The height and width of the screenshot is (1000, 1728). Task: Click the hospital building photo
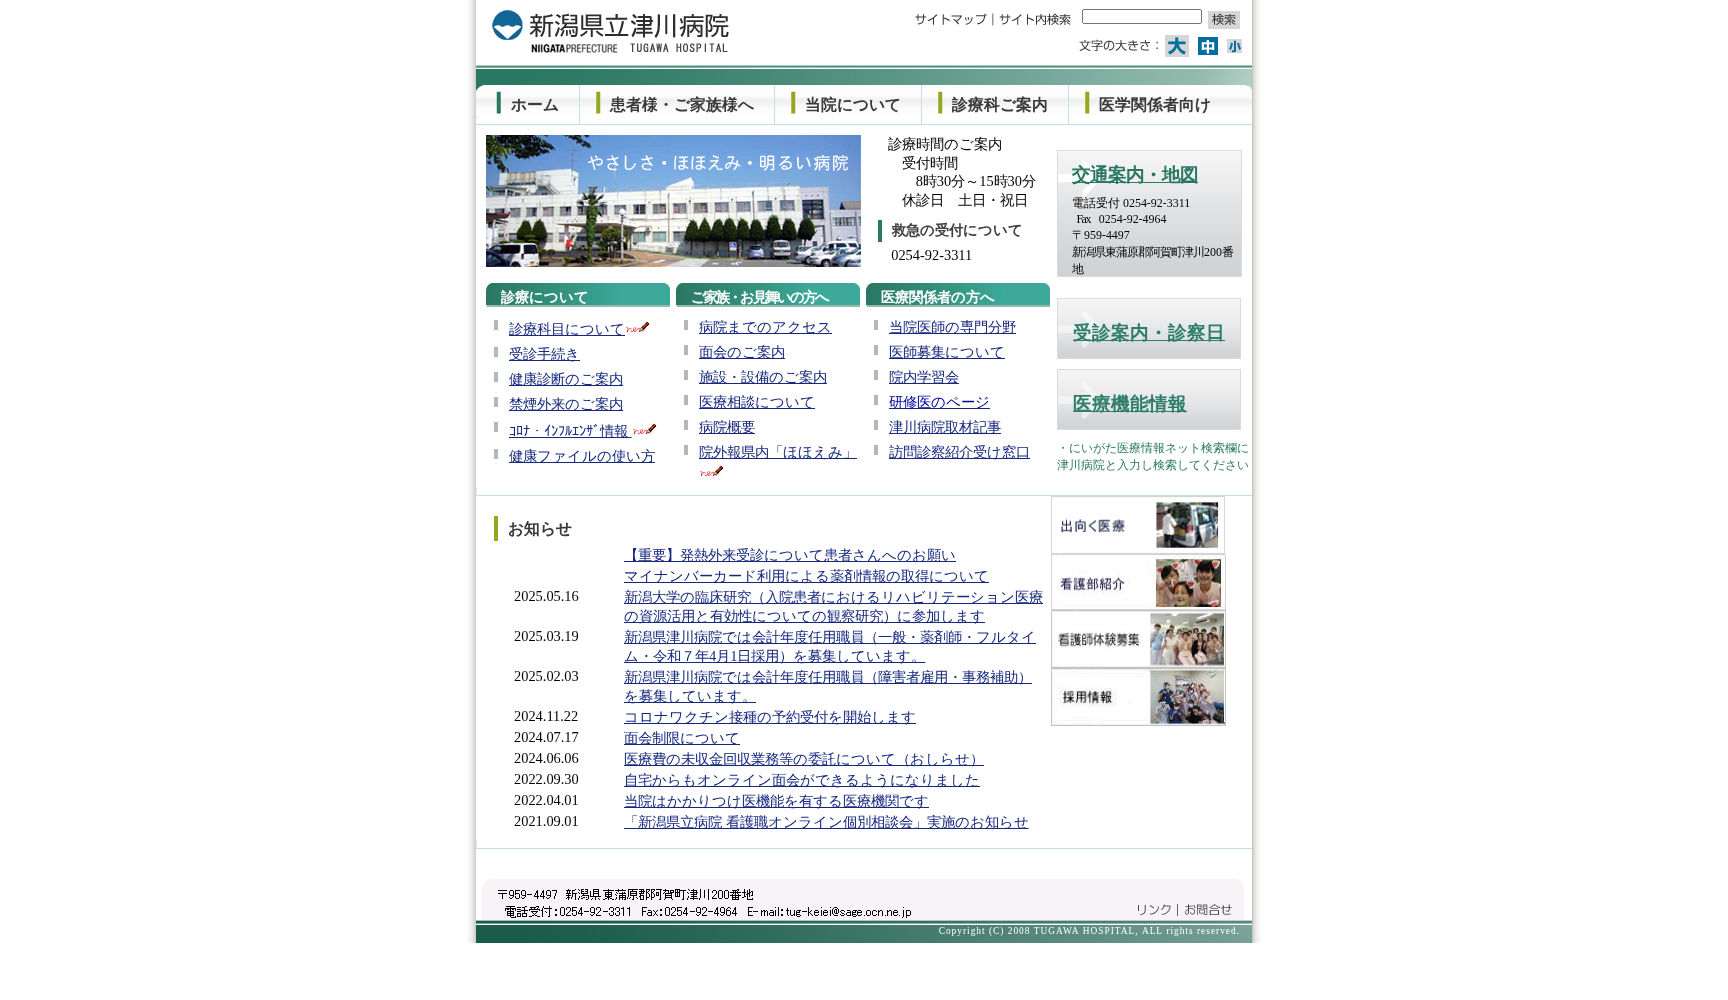(672, 201)
